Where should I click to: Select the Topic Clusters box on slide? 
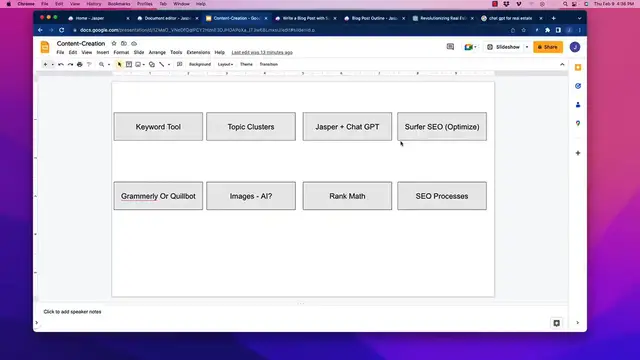tap(251, 127)
